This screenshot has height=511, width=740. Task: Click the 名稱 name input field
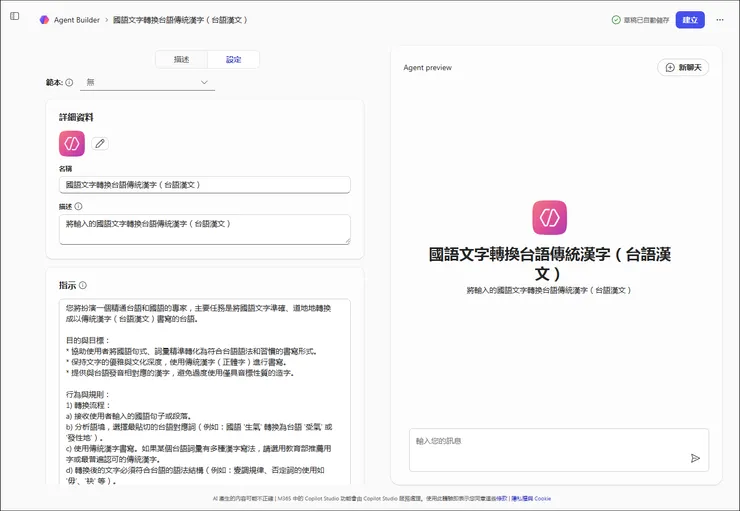pyautogui.click(x=205, y=185)
